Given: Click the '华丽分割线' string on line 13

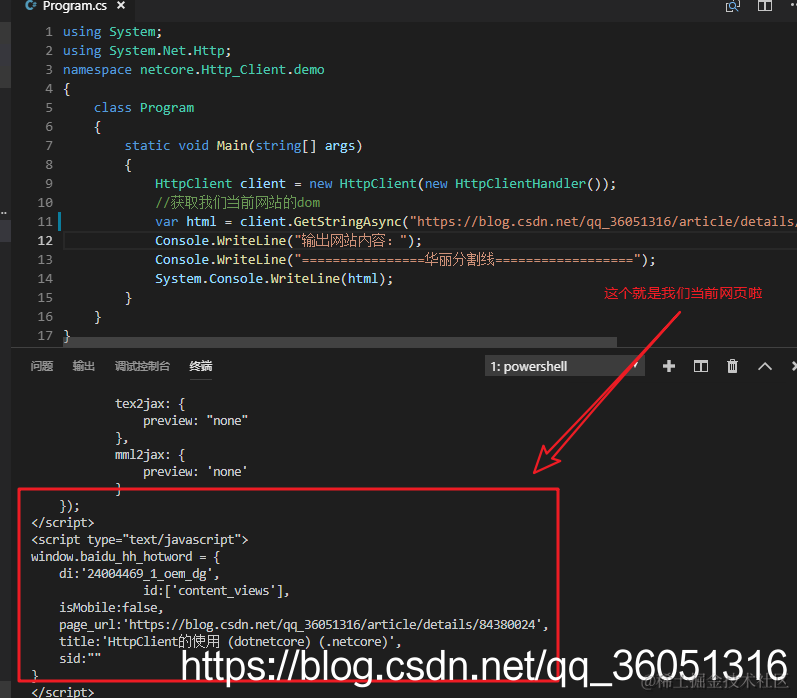Looking at the screenshot, I should [459, 260].
